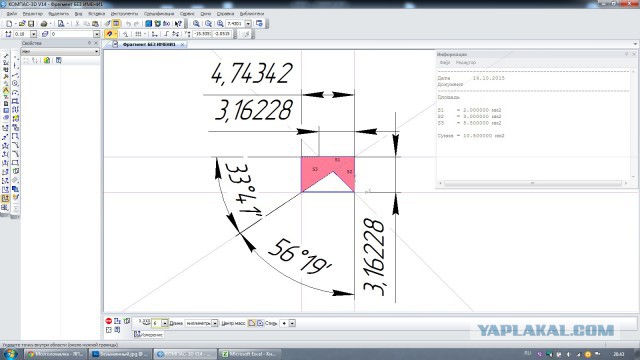Image resolution: width=640 pixels, height=360 pixels.
Task: Toggle the second center of mass option
Action: click(x=260, y=323)
